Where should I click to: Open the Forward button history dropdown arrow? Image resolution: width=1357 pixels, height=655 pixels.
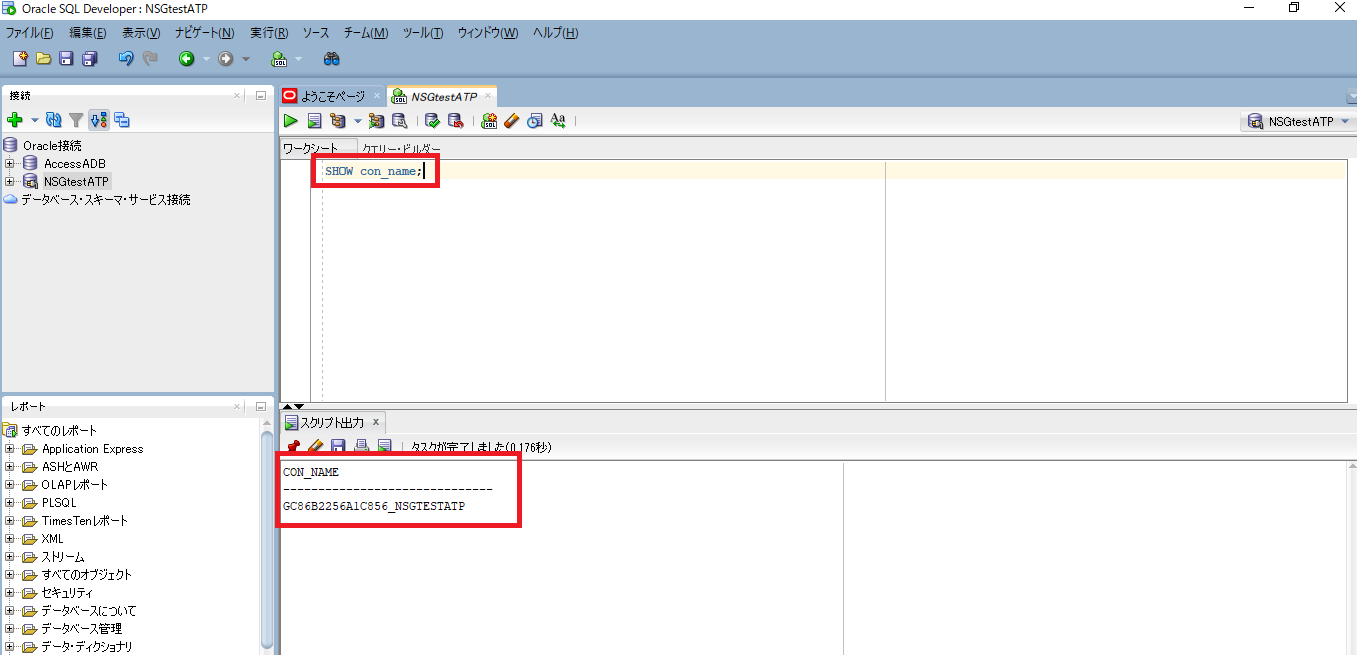click(x=246, y=60)
